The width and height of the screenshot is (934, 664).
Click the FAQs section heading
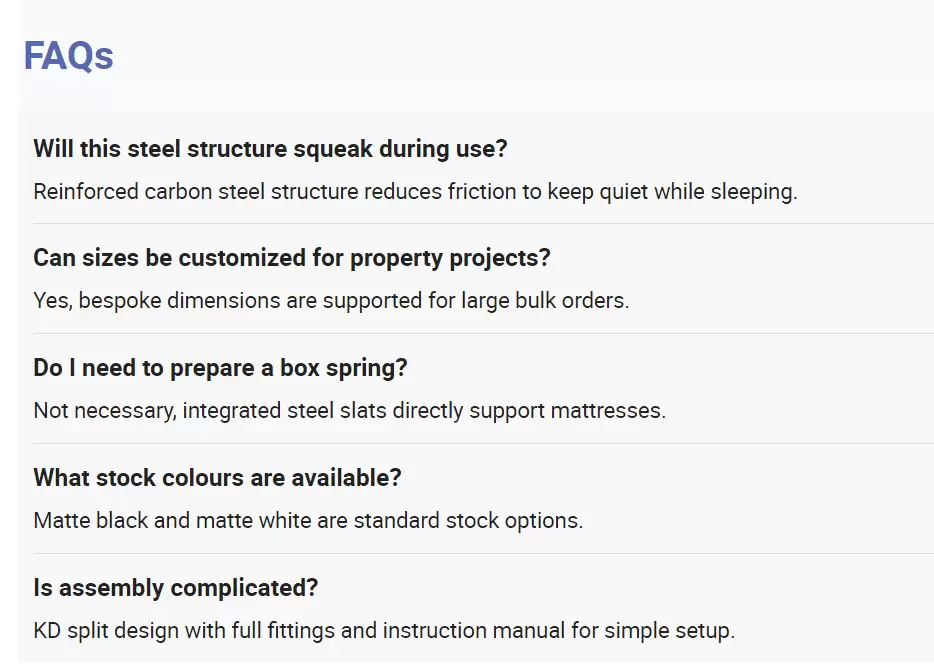click(x=69, y=57)
